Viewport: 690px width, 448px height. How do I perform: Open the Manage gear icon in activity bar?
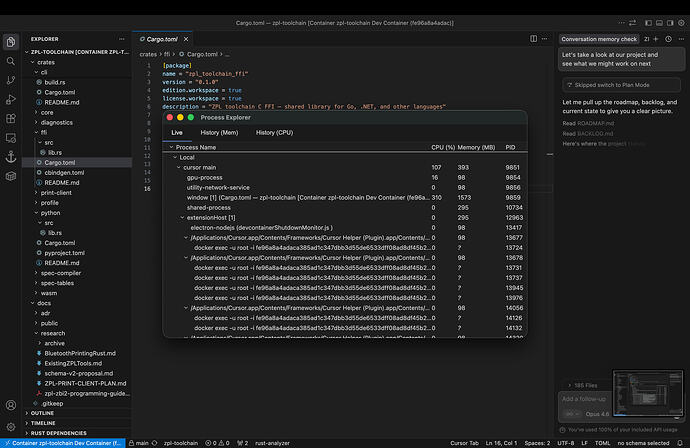pyautogui.click(x=11, y=426)
